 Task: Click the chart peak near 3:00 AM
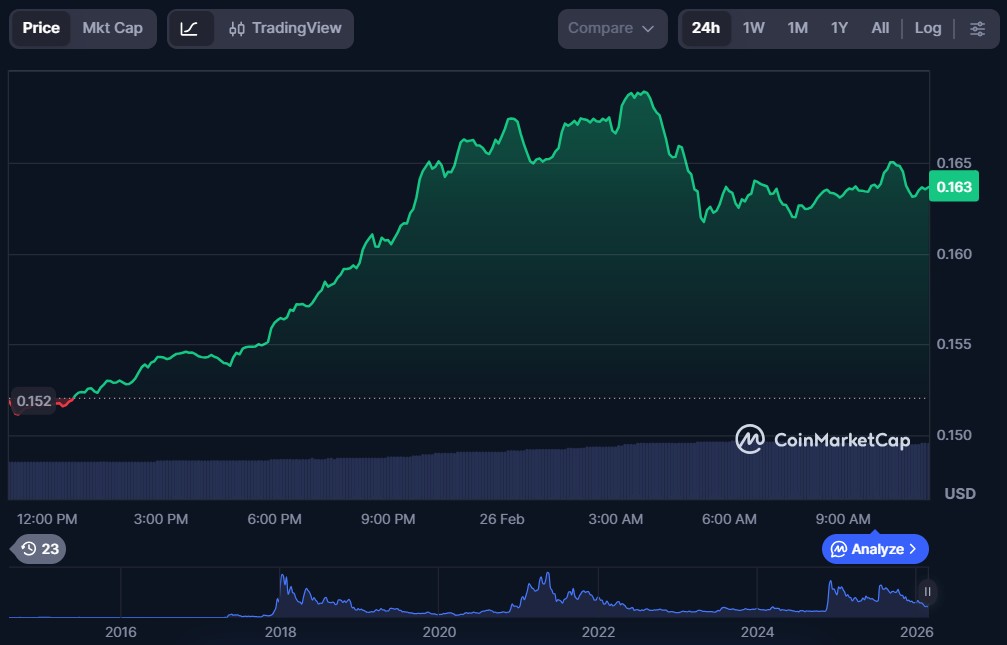637,94
